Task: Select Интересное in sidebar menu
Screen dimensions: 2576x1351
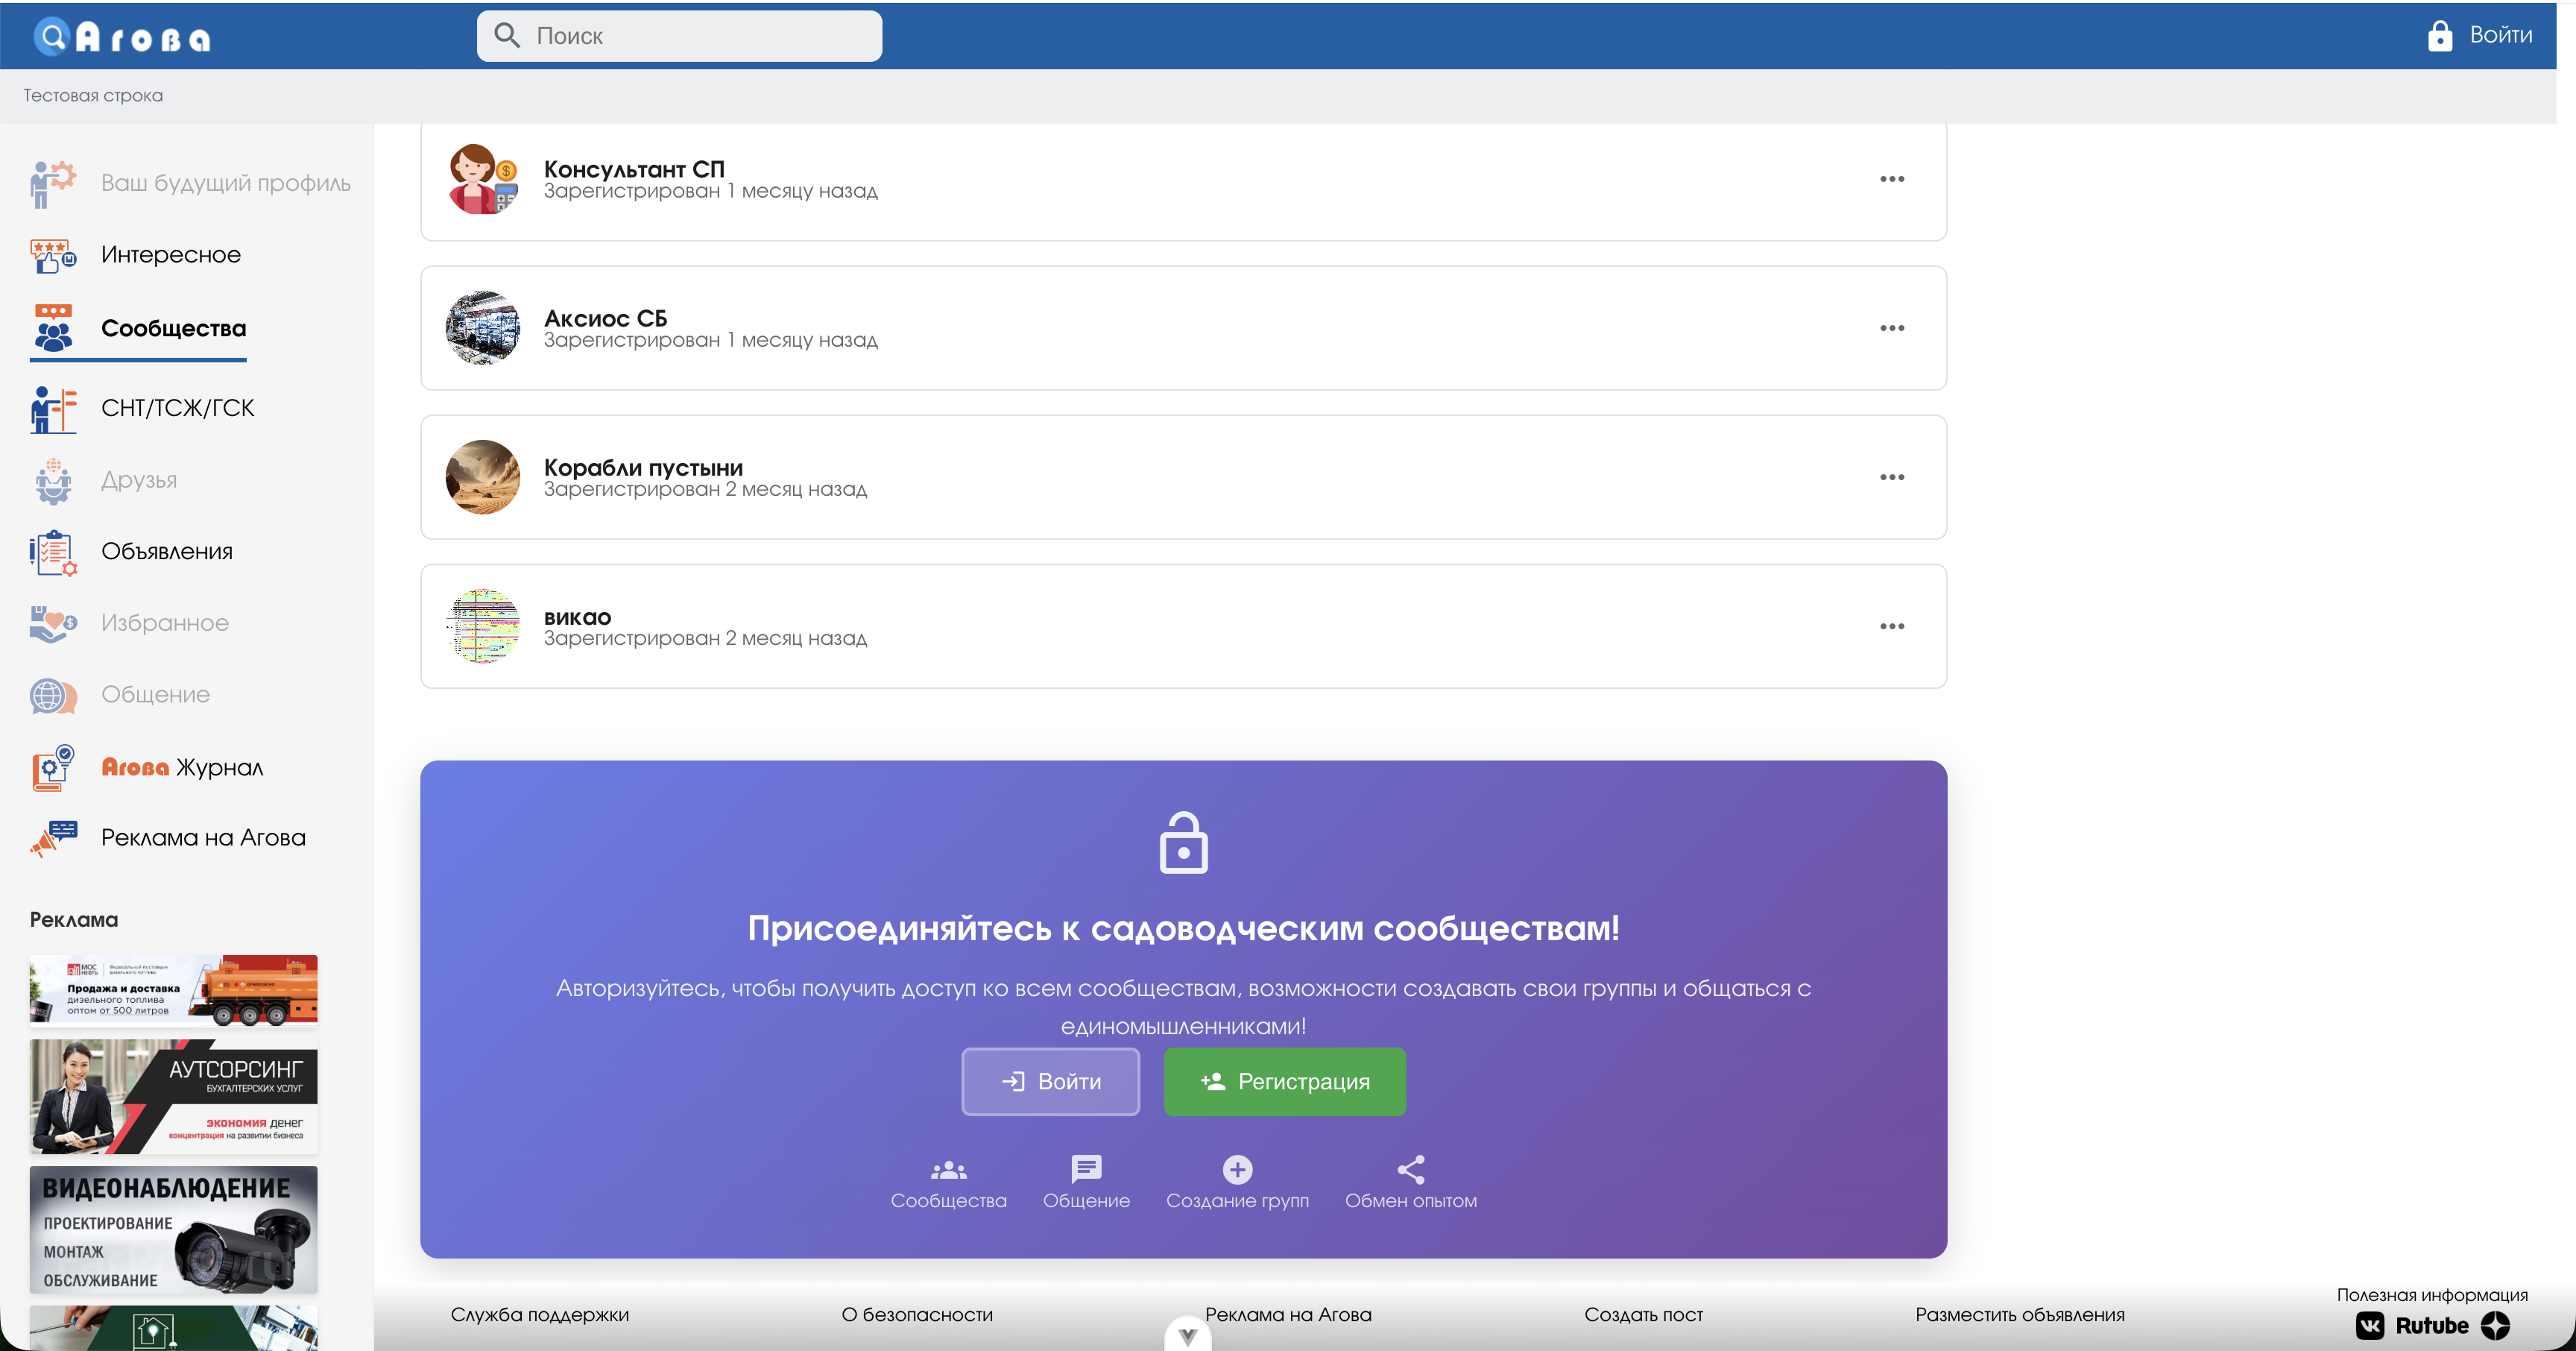Action: coord(171,255)
